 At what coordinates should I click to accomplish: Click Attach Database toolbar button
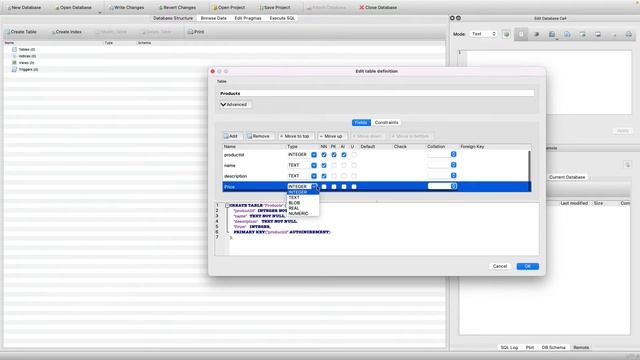coord(326,7)
